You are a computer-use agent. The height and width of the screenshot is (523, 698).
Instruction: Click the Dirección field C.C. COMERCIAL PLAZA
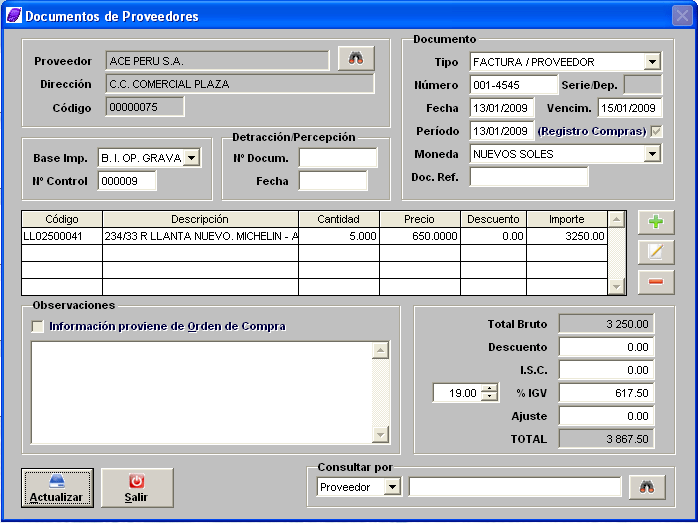[x=240, y=84]
